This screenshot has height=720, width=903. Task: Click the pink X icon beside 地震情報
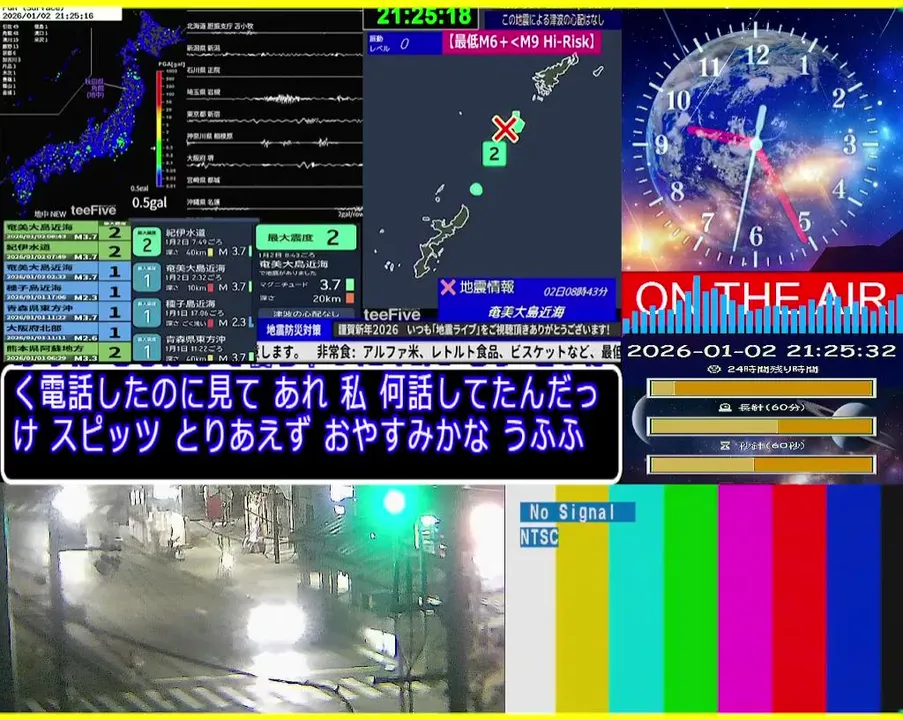click(447, 287)
